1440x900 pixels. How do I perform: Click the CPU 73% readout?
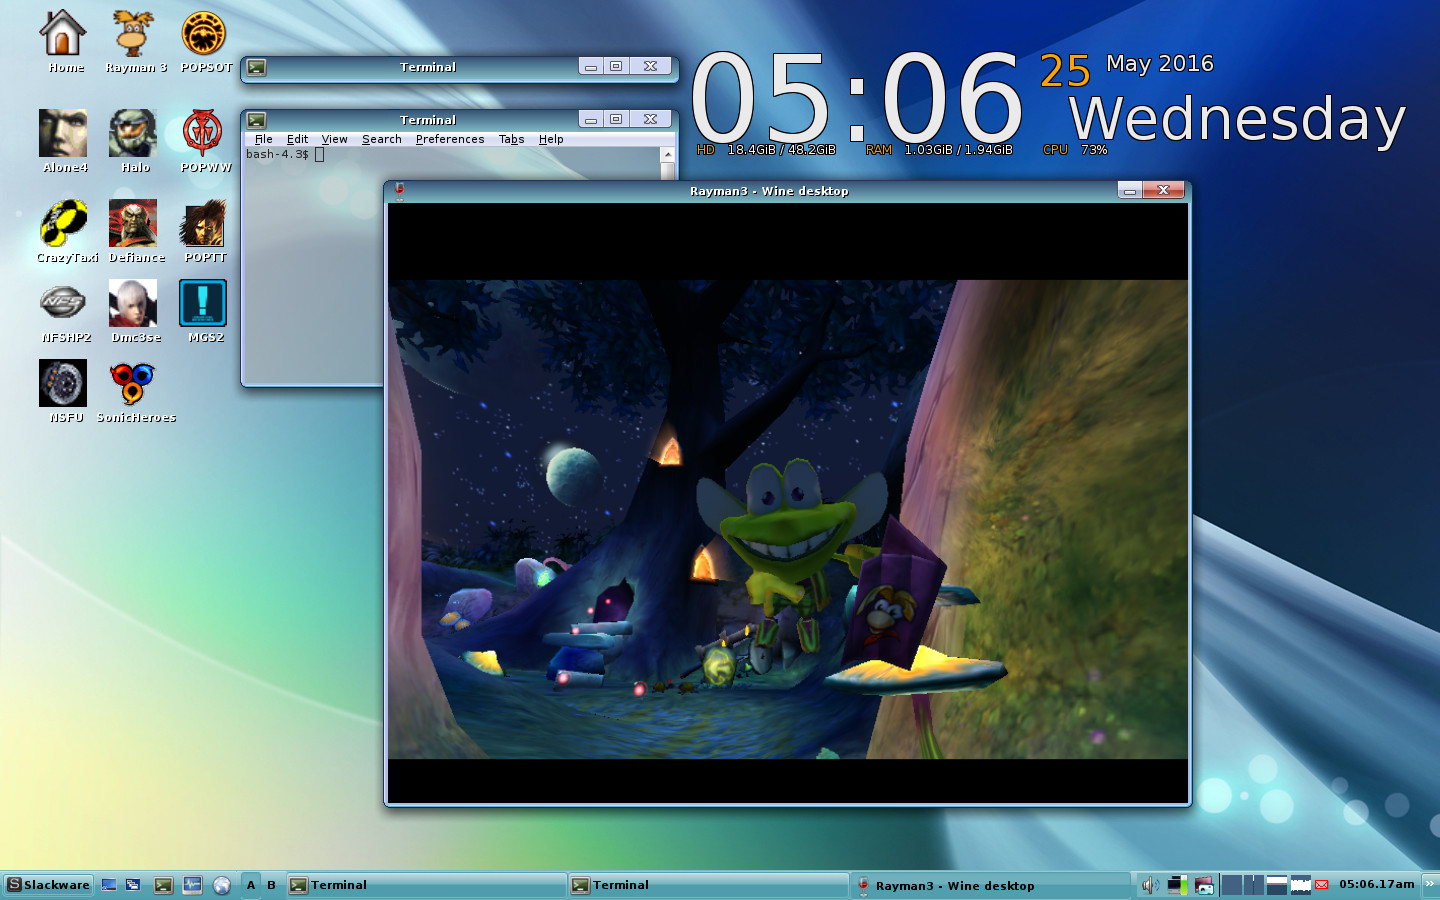tap(1075, 150)
